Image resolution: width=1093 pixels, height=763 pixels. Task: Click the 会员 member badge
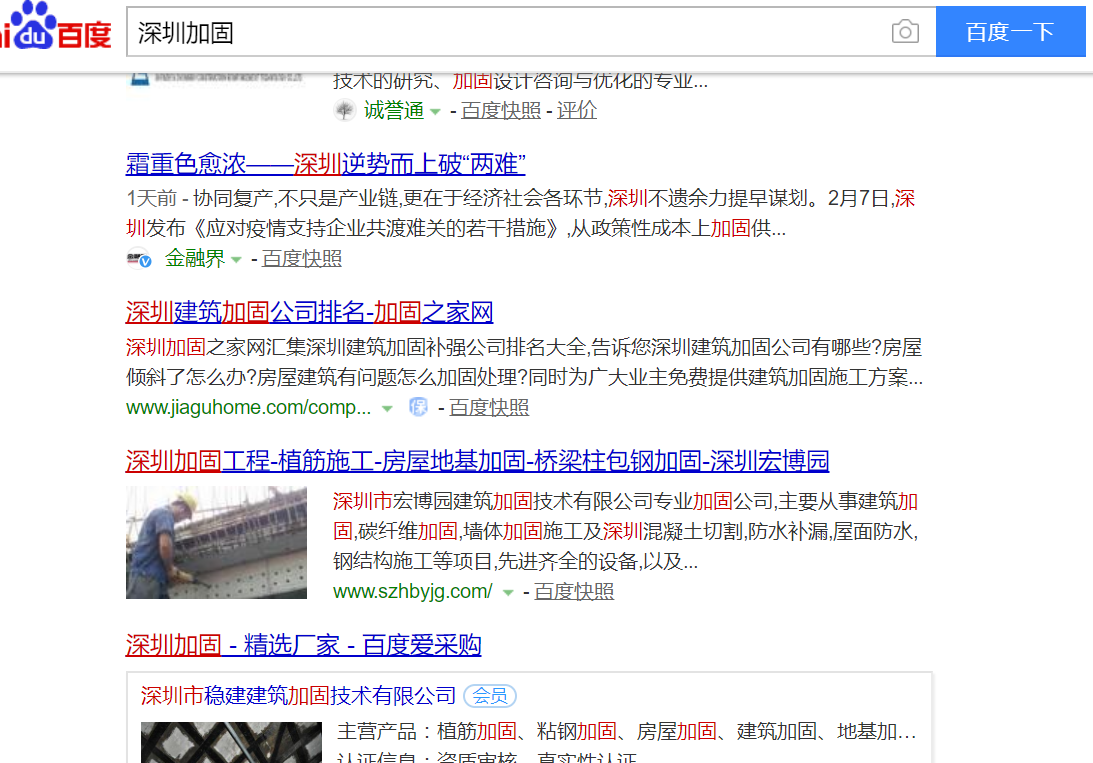[490, 695]
